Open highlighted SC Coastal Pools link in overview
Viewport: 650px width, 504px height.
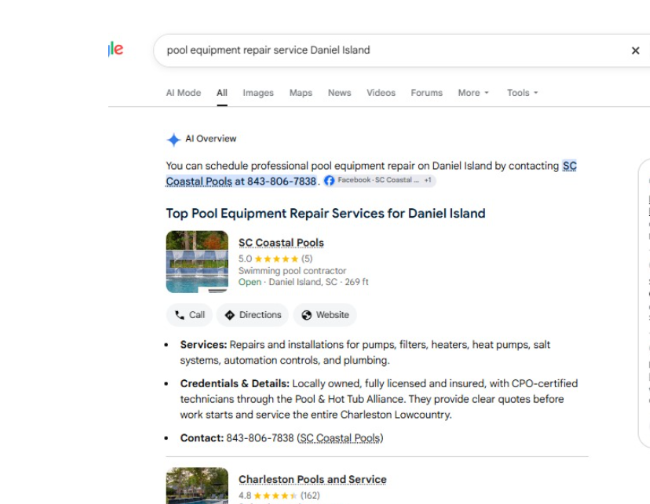241,182
